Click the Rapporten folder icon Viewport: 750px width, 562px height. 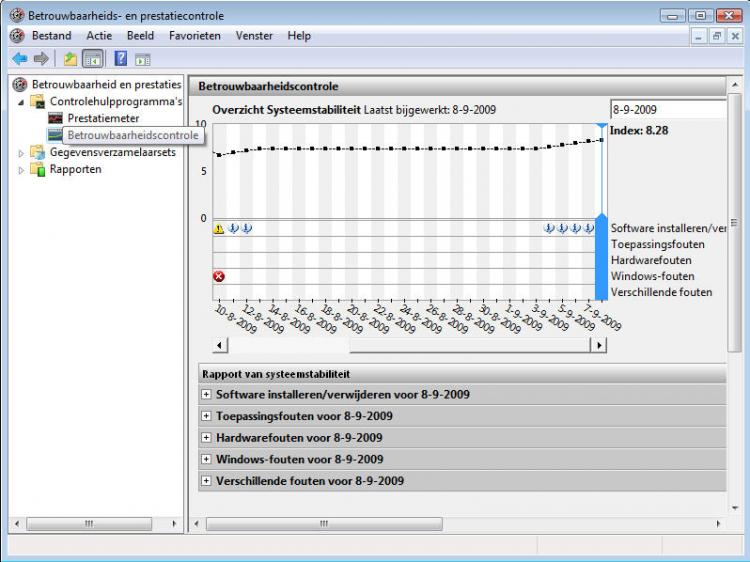coord(38,169)
